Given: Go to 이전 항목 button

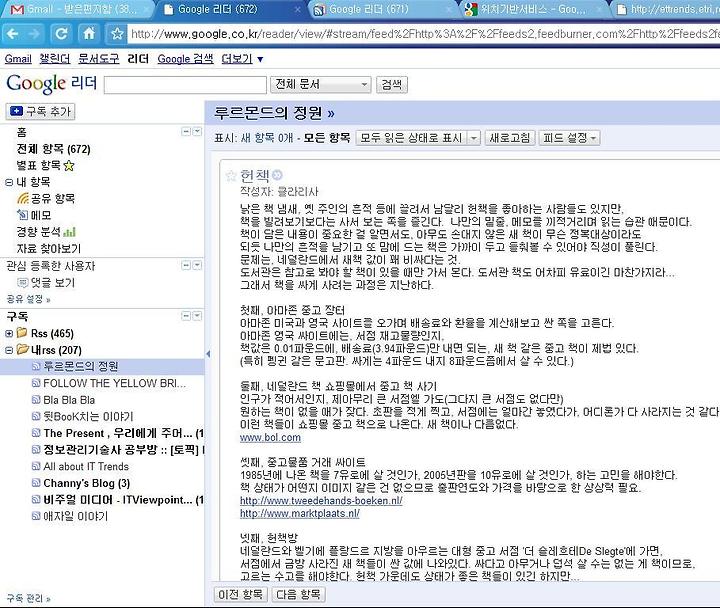Looking at the screenshot, I should pos(240,594).
